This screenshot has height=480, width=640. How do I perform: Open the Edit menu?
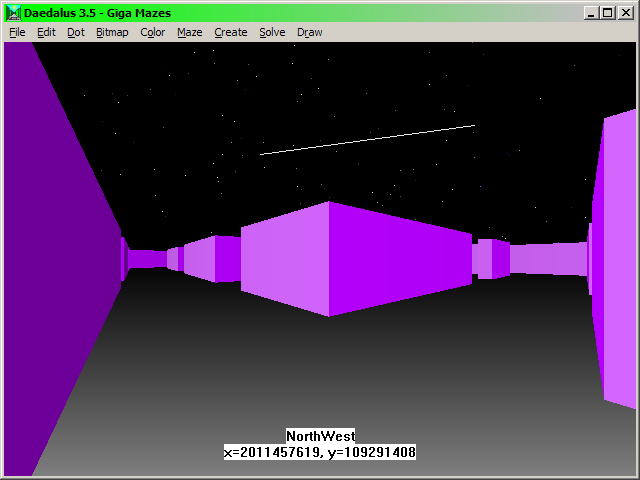pyautogui.click(x=46, y=32)
